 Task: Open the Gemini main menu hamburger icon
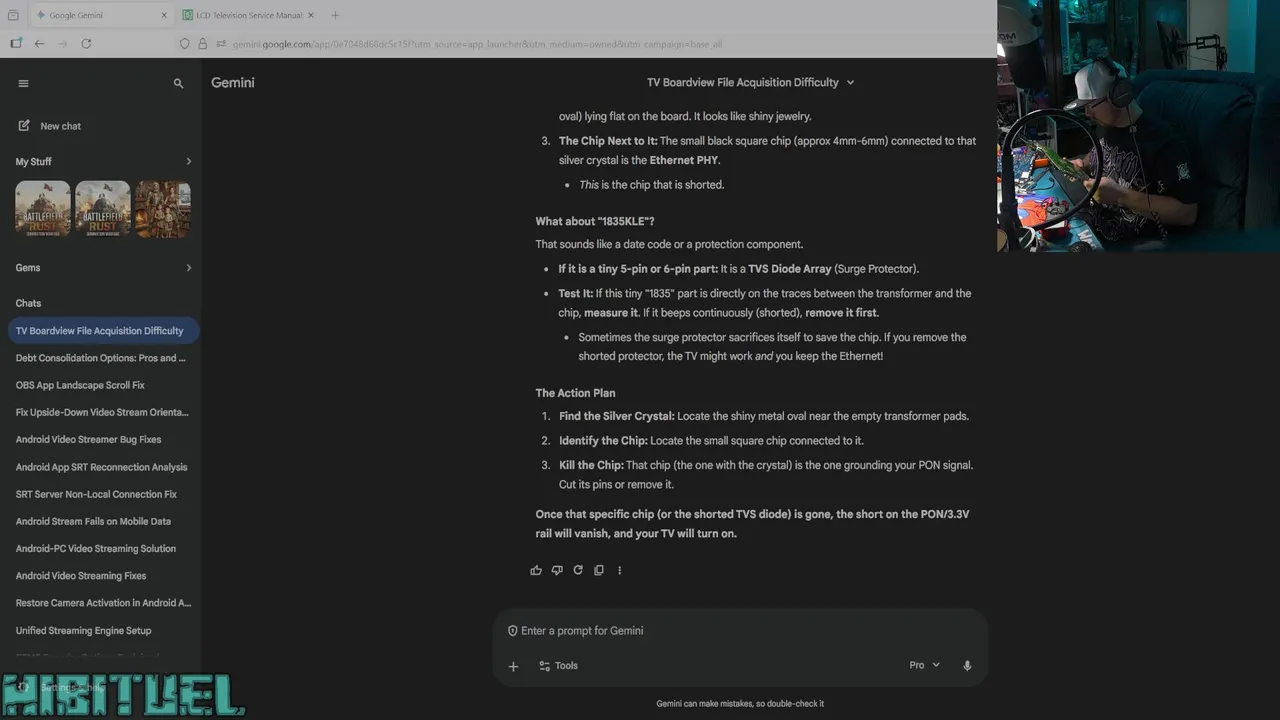[23, 83]
